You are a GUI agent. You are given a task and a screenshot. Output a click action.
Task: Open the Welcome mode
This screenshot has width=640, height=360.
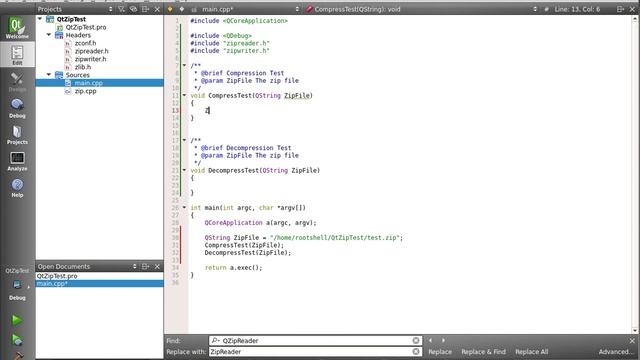tap(17, 28)
